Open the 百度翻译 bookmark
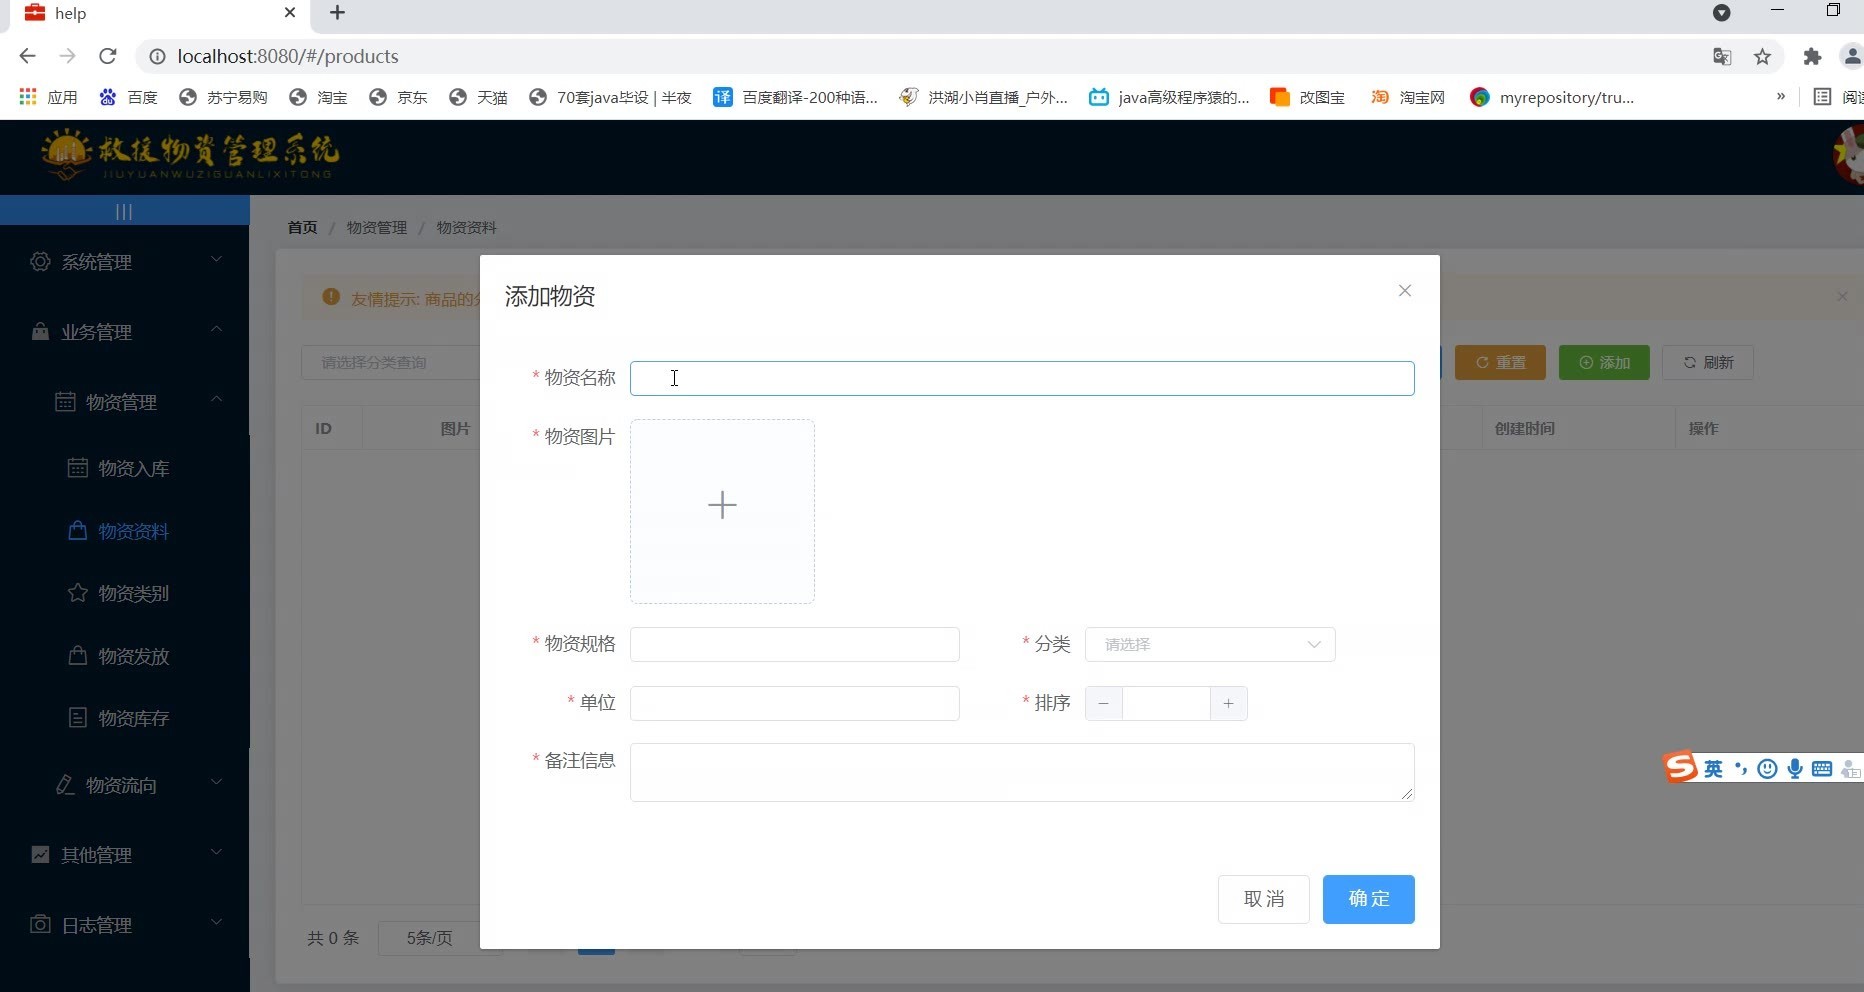1864x992 pixels. [795, 97]
